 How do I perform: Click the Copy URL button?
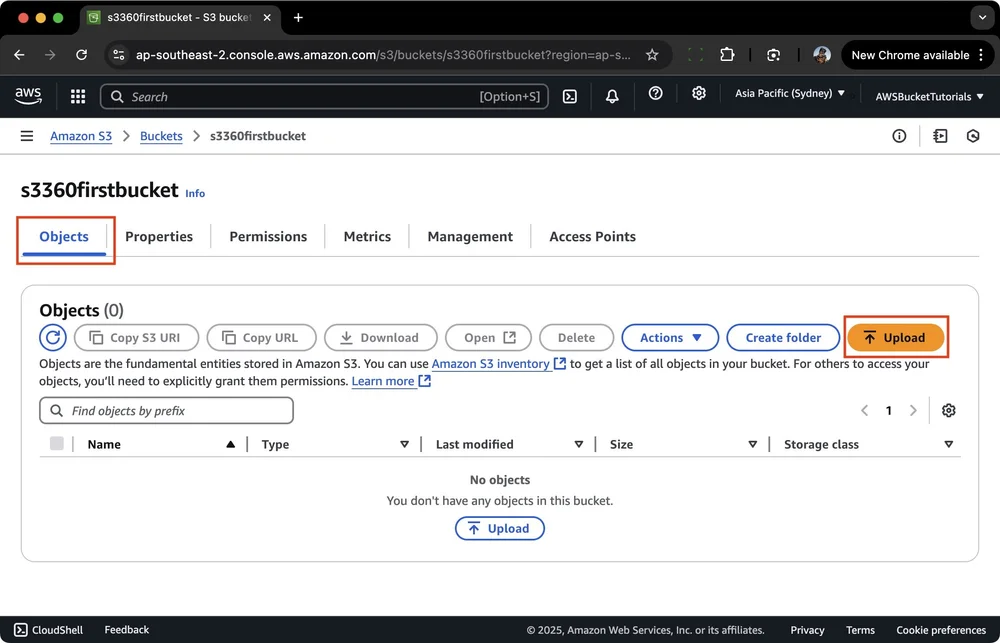tap(261, 337)
